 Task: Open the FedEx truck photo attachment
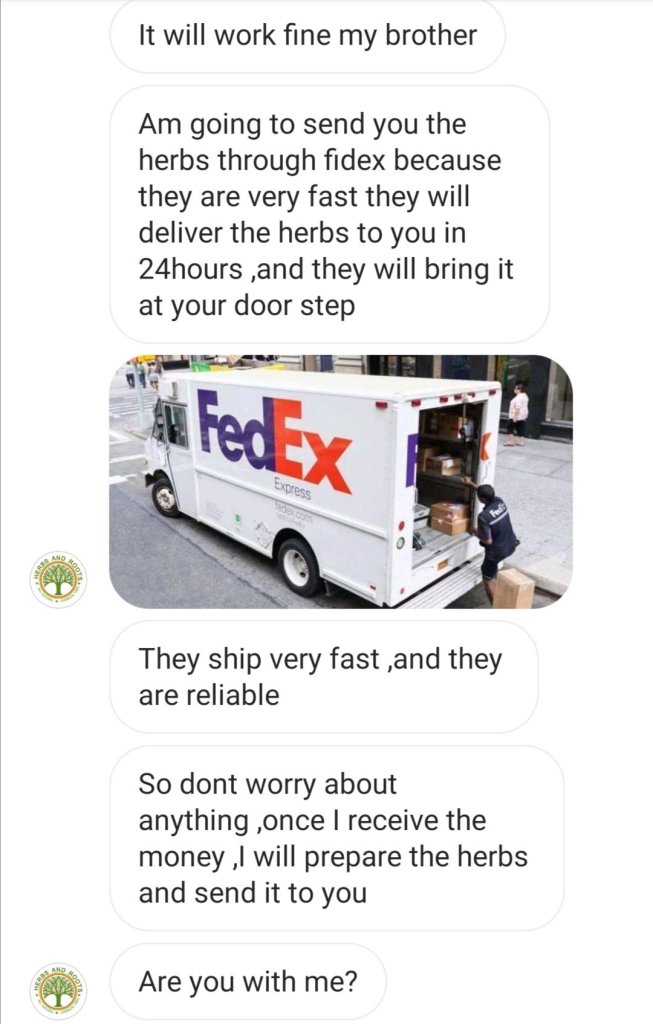[341, 481]
